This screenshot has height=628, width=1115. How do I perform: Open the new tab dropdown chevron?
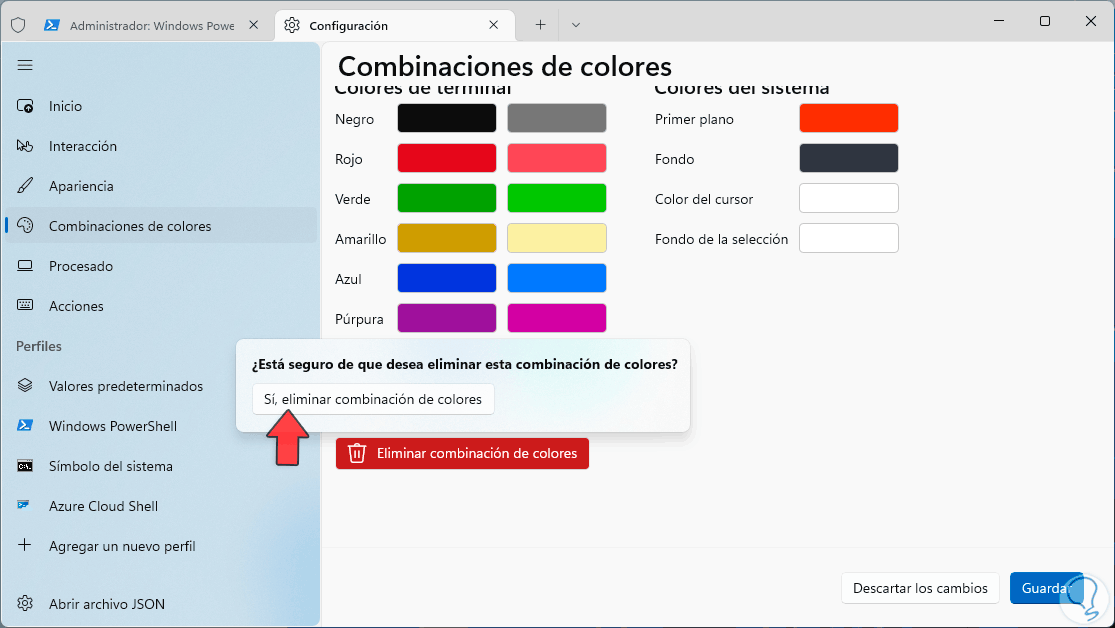(576, 25)
